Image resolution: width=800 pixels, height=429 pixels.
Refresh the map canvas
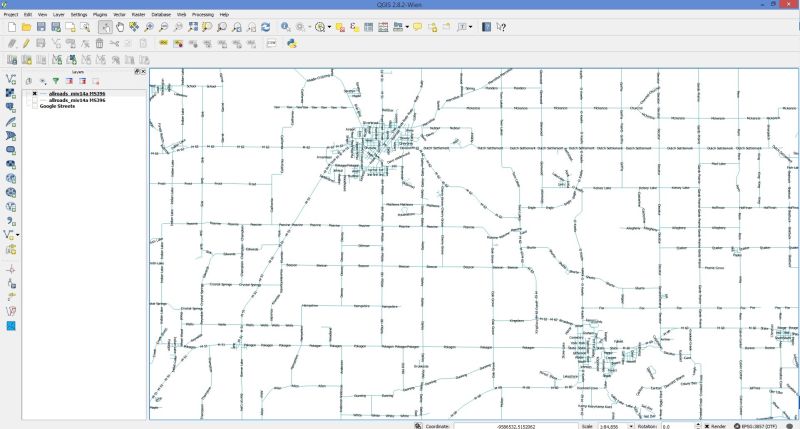(x=266, y=27)
